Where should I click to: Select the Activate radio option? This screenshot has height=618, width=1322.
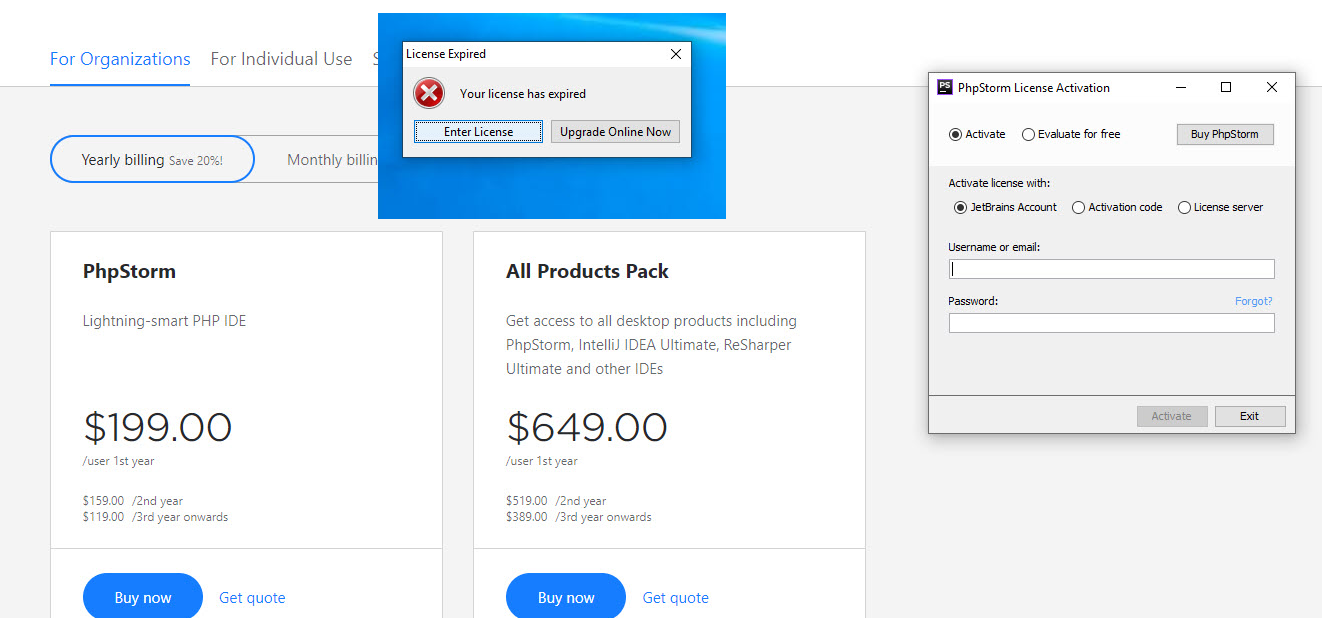(x=955, y=134)
